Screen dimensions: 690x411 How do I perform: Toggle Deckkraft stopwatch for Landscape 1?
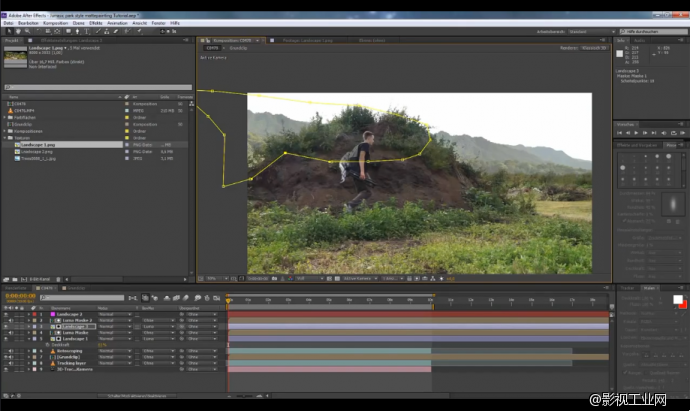(x=47, y=345)
